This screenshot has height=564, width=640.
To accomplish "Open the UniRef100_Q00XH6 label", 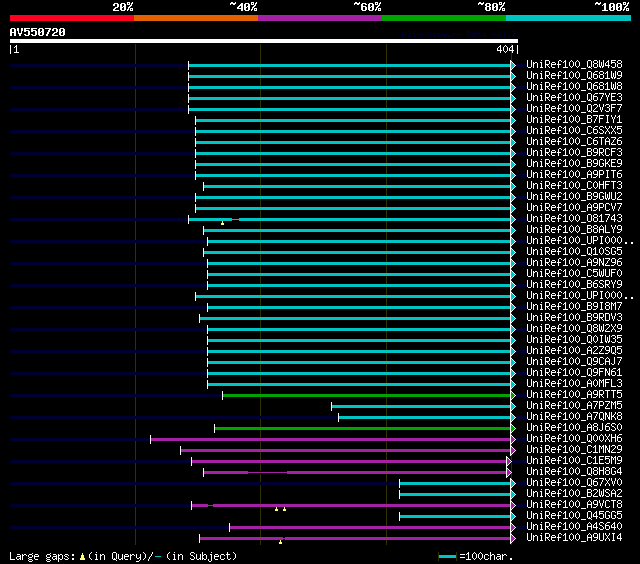I will coord(574,439).
